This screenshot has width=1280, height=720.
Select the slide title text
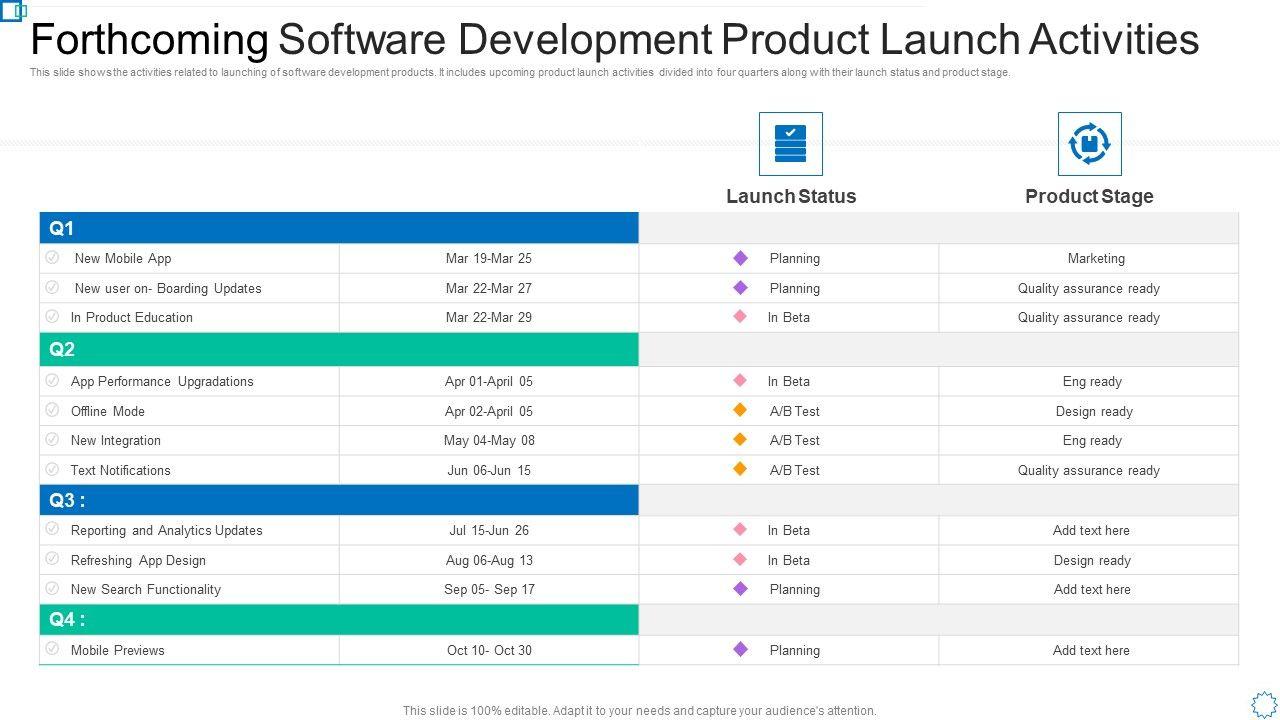tap(615, 39)
